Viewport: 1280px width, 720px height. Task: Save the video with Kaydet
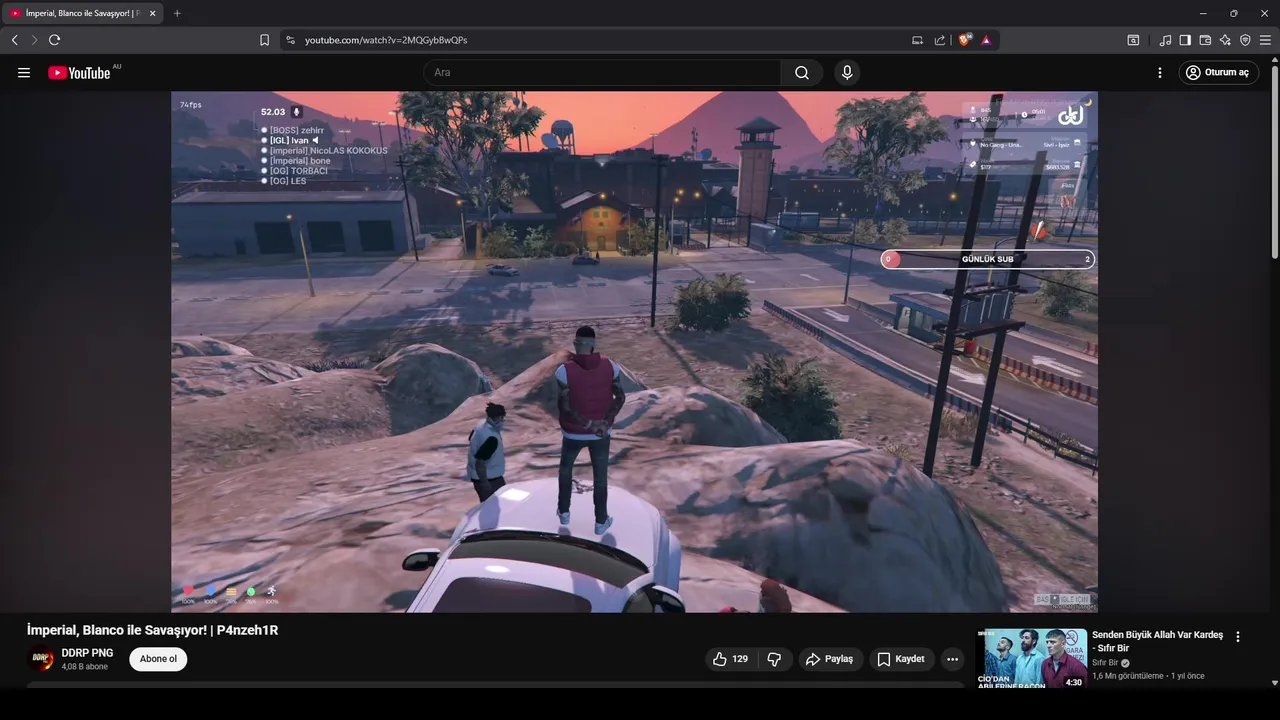point(901,659)
